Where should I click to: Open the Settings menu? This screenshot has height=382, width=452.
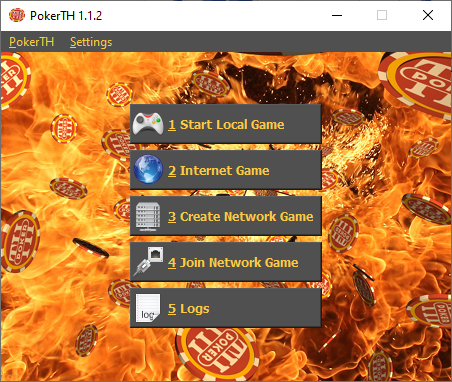[x=91, y=42]
